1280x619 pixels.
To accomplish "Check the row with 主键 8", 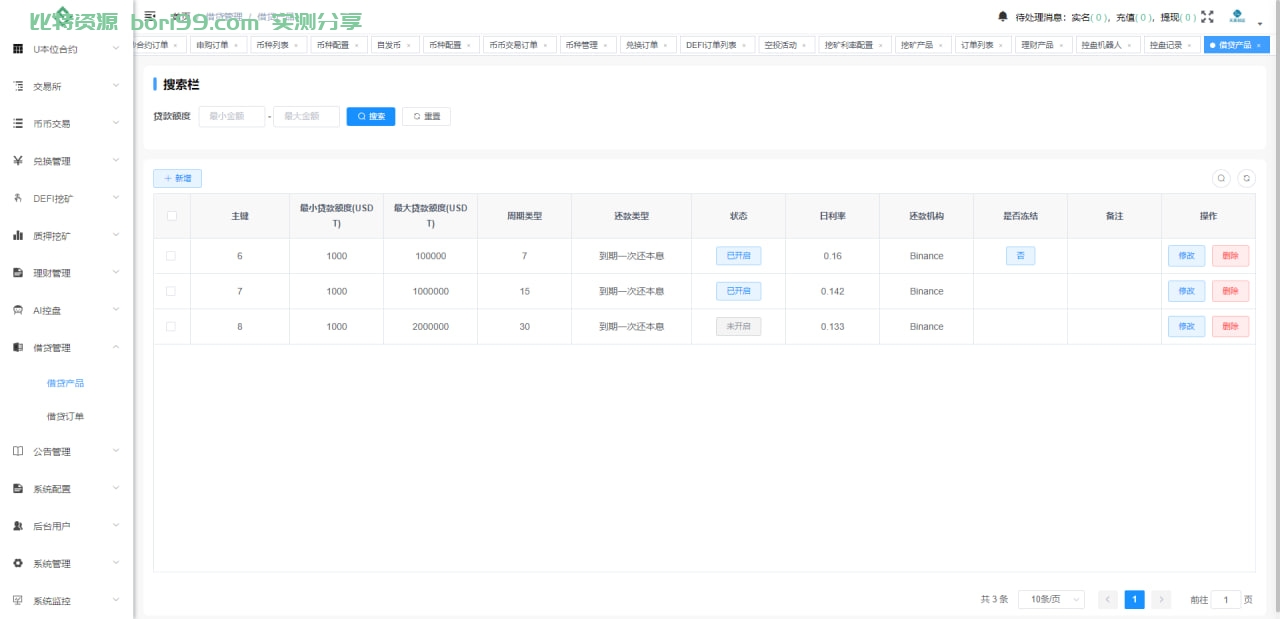I will tap(170, 326).
